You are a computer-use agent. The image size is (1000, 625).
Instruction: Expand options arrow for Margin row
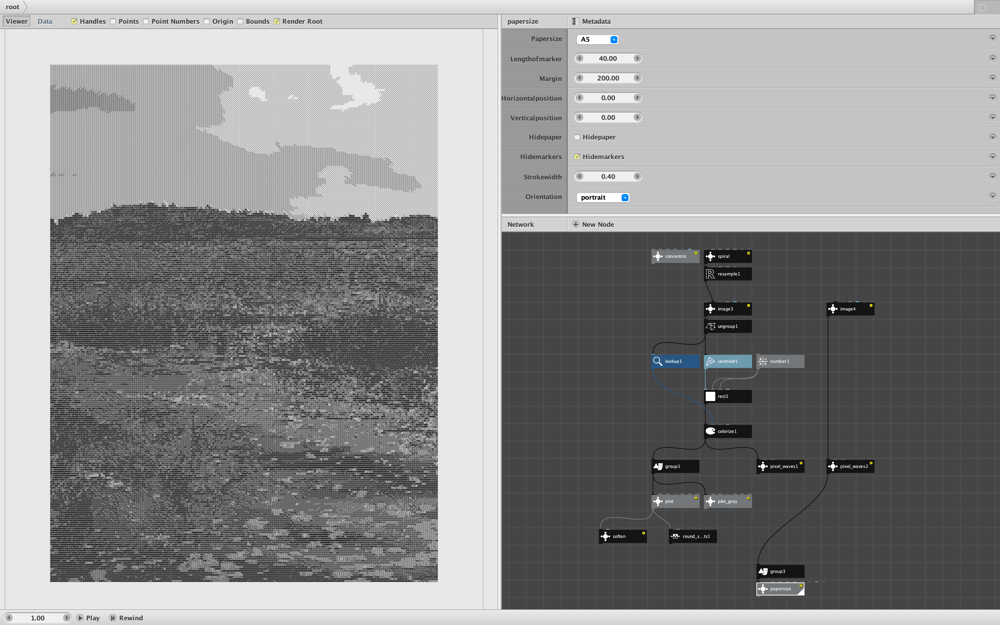pos(992,77)
